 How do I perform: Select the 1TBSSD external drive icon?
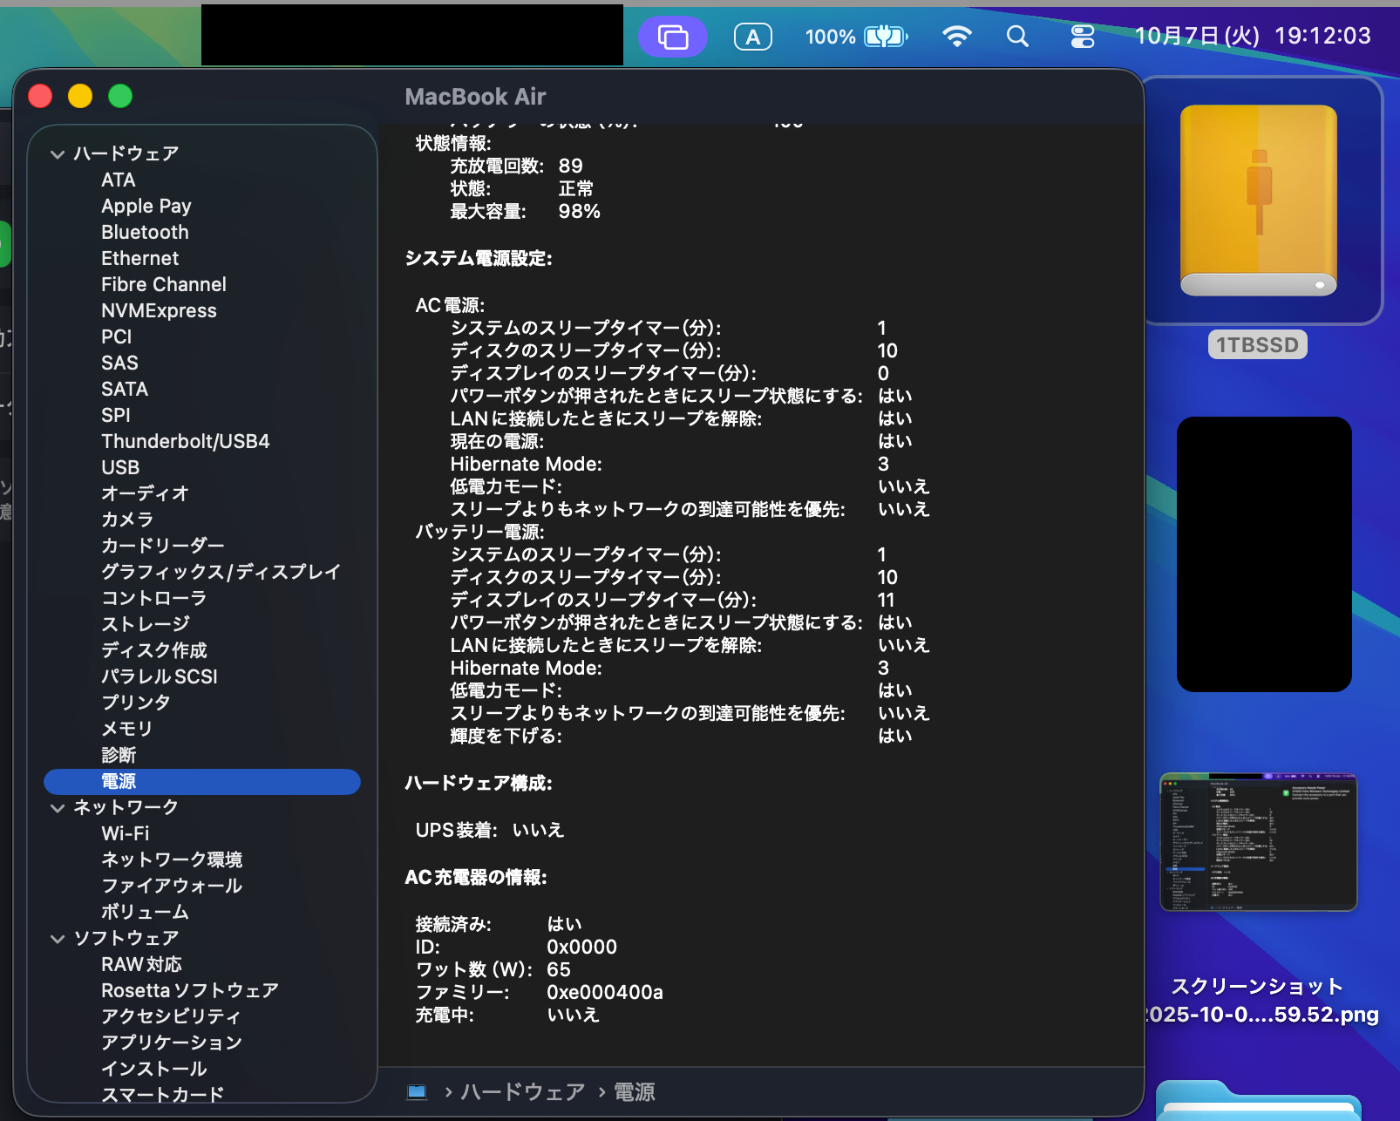click(x=1259, y=201)
